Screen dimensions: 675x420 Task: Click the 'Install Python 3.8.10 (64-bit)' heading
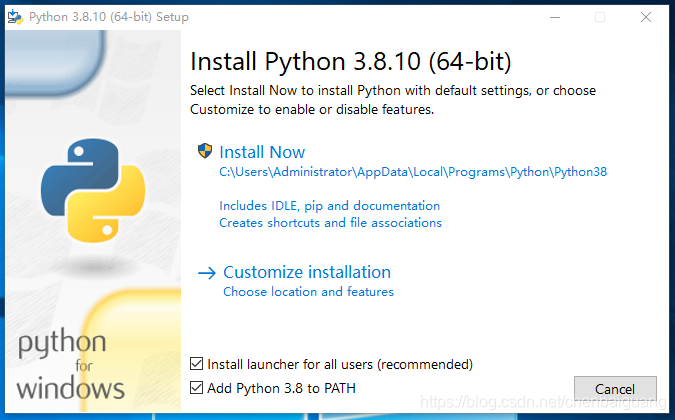[x=350, y=61]
